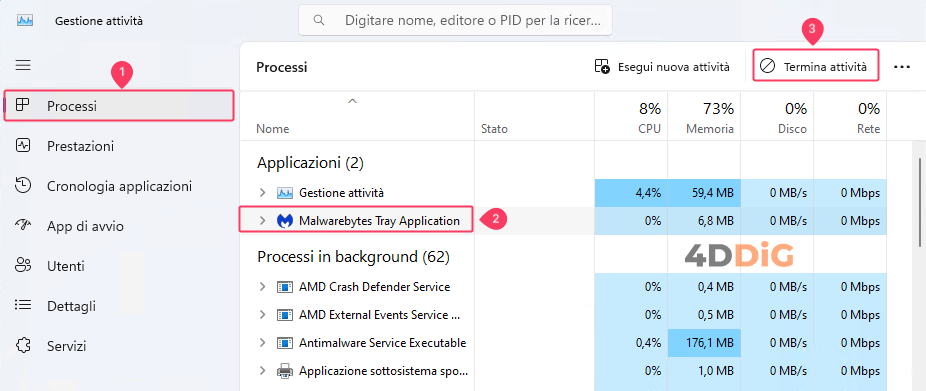926x391 pixels.
Task: Click the 1,0 MB memory cell
Action: pos(704,372)
